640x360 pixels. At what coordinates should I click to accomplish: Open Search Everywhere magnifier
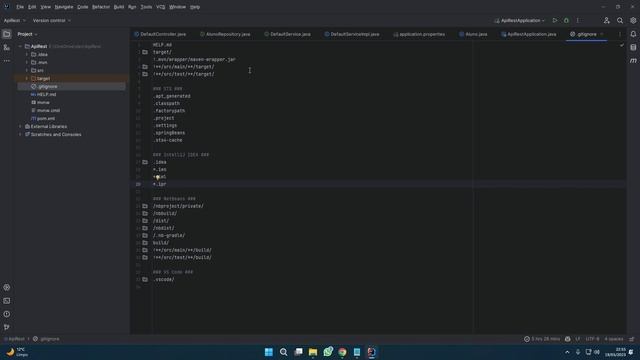click(620, 20)
